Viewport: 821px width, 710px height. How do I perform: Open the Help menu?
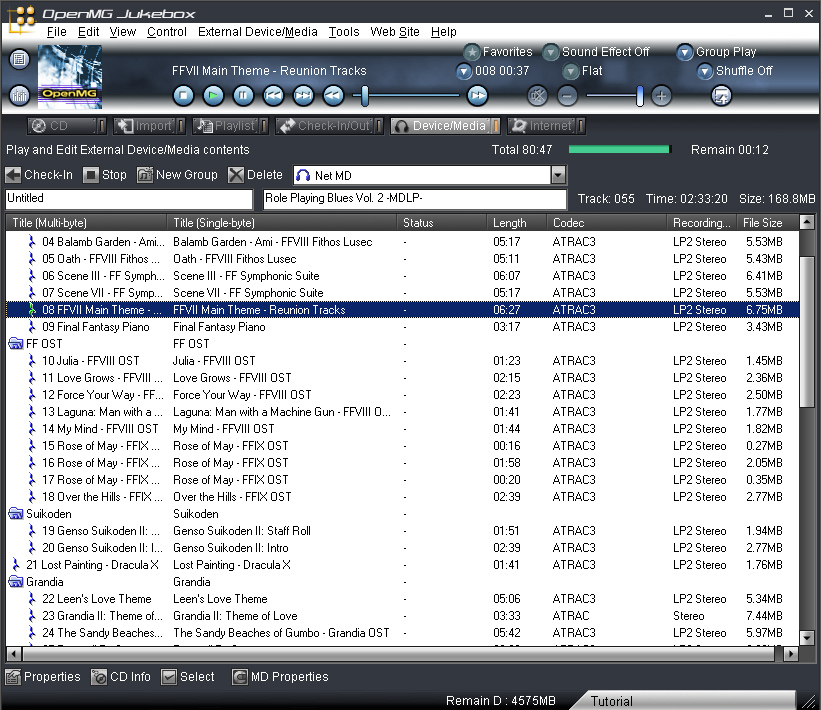[x=444, y=32]
